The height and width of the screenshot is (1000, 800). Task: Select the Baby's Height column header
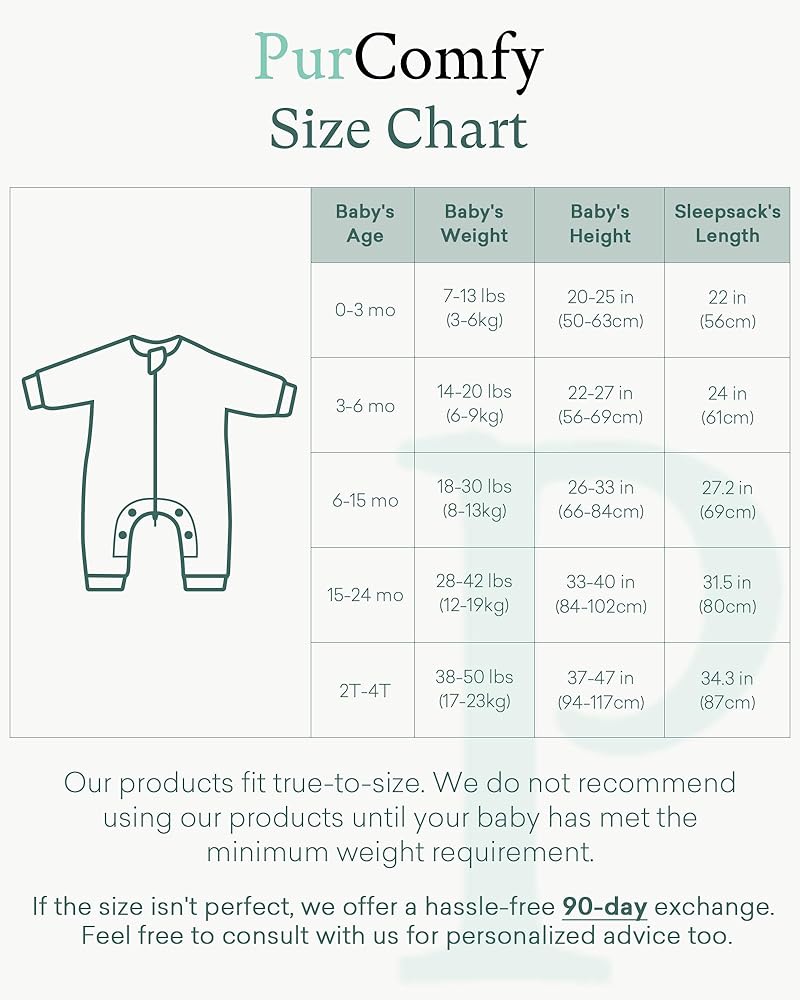click(x=600, y=224)
